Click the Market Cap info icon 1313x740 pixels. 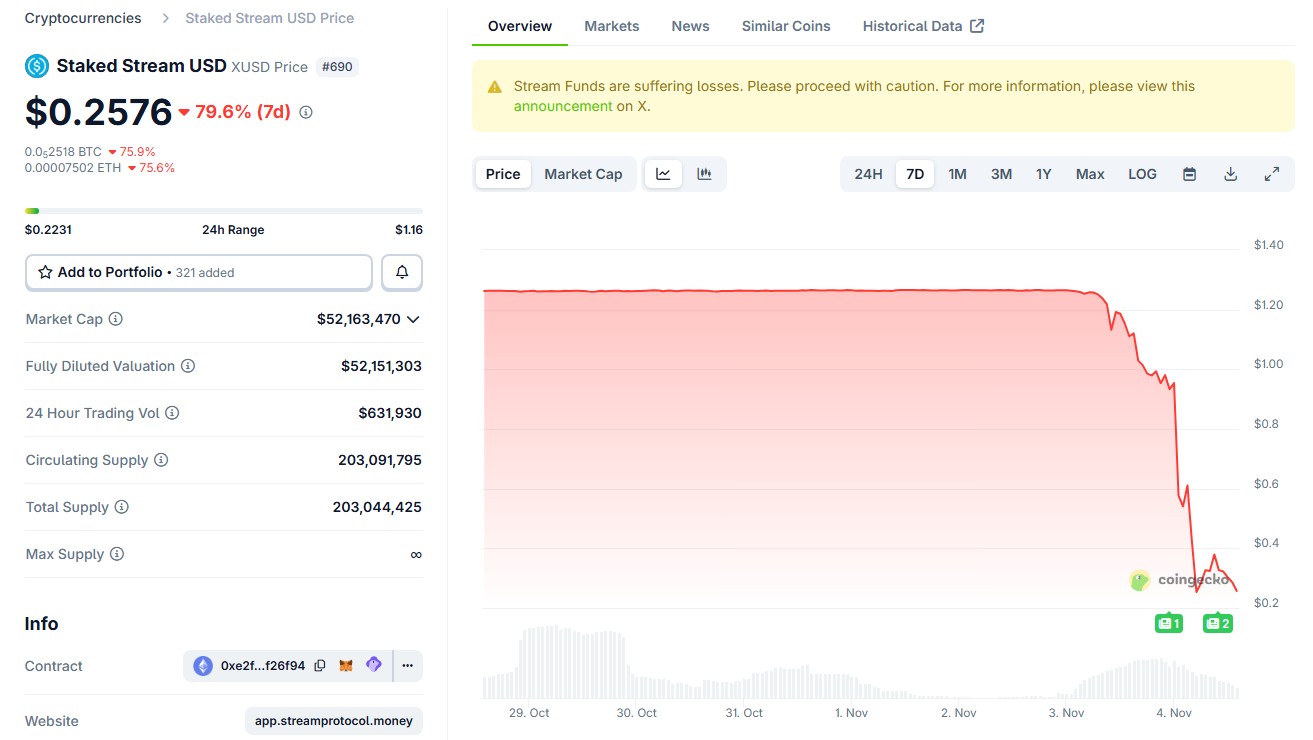(x=116, y=319)
